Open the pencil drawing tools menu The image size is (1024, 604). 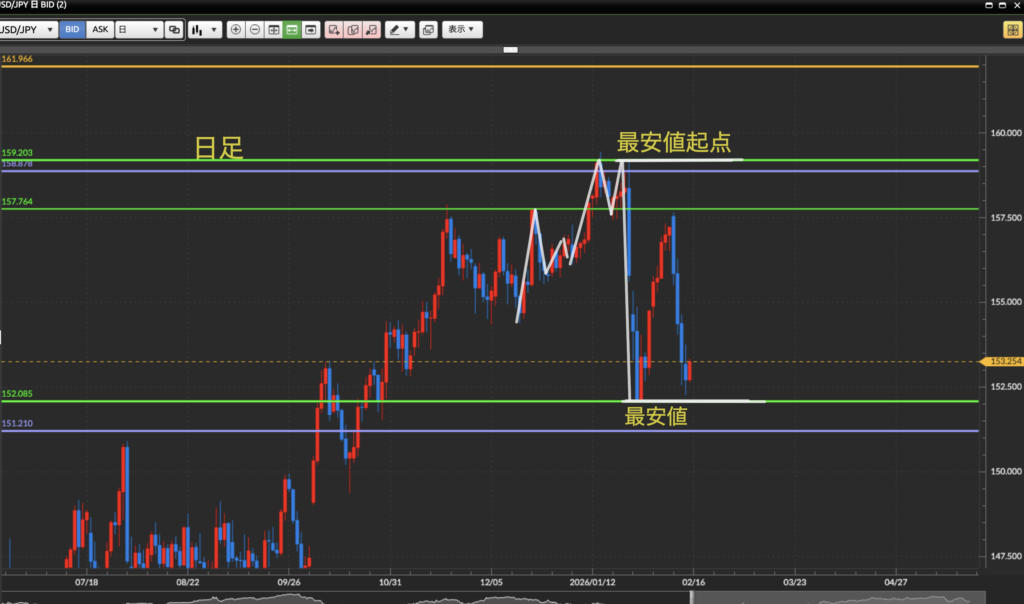tap(400, 30)
